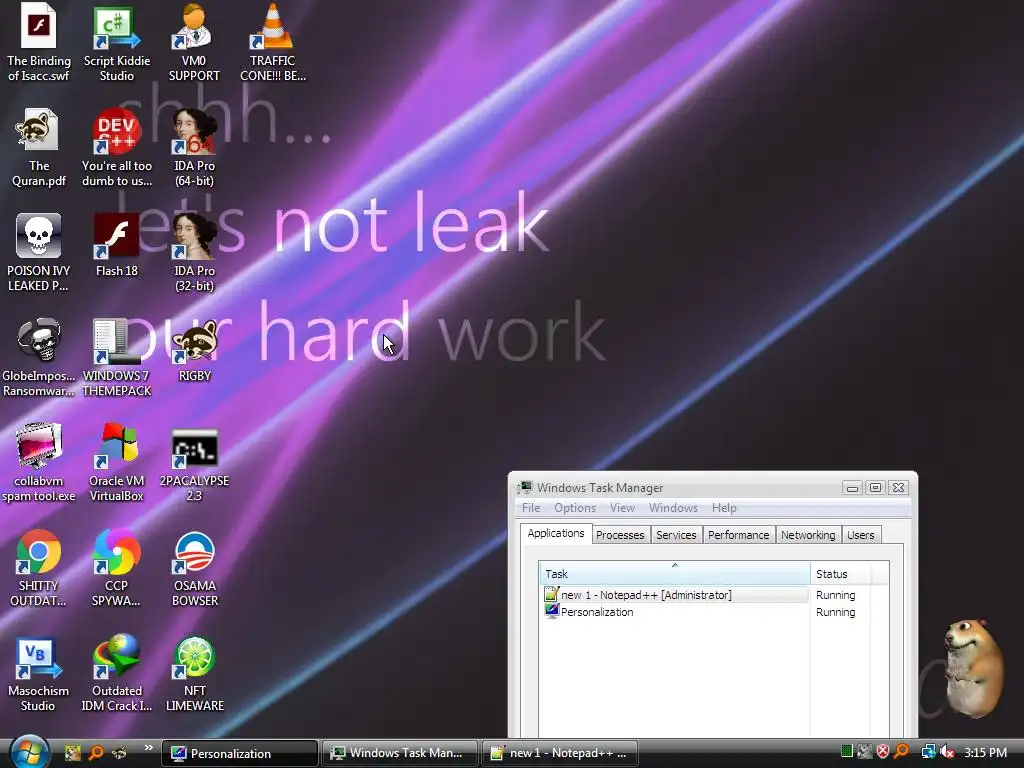This screenshot has width=1024, height=768.
Task: Select the Personalization task row
Action: point(675,612)
